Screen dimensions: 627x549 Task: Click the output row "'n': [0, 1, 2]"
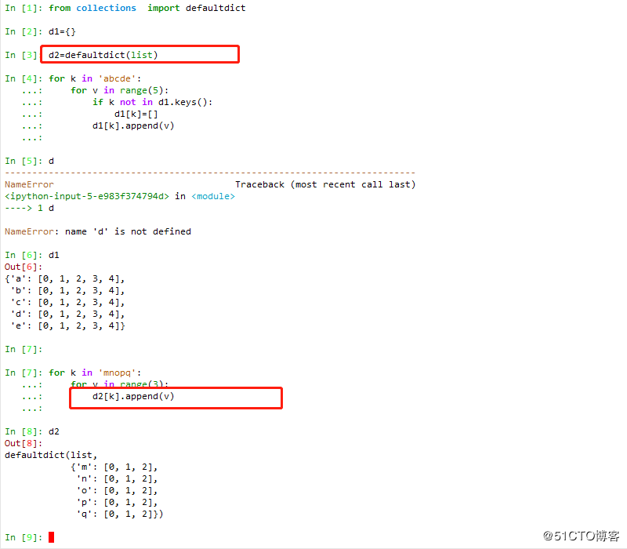(117, 479)
